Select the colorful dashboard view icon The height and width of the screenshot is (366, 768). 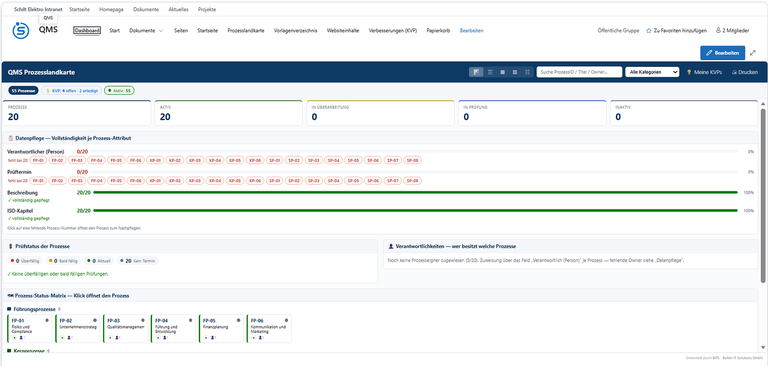point(476,72)
